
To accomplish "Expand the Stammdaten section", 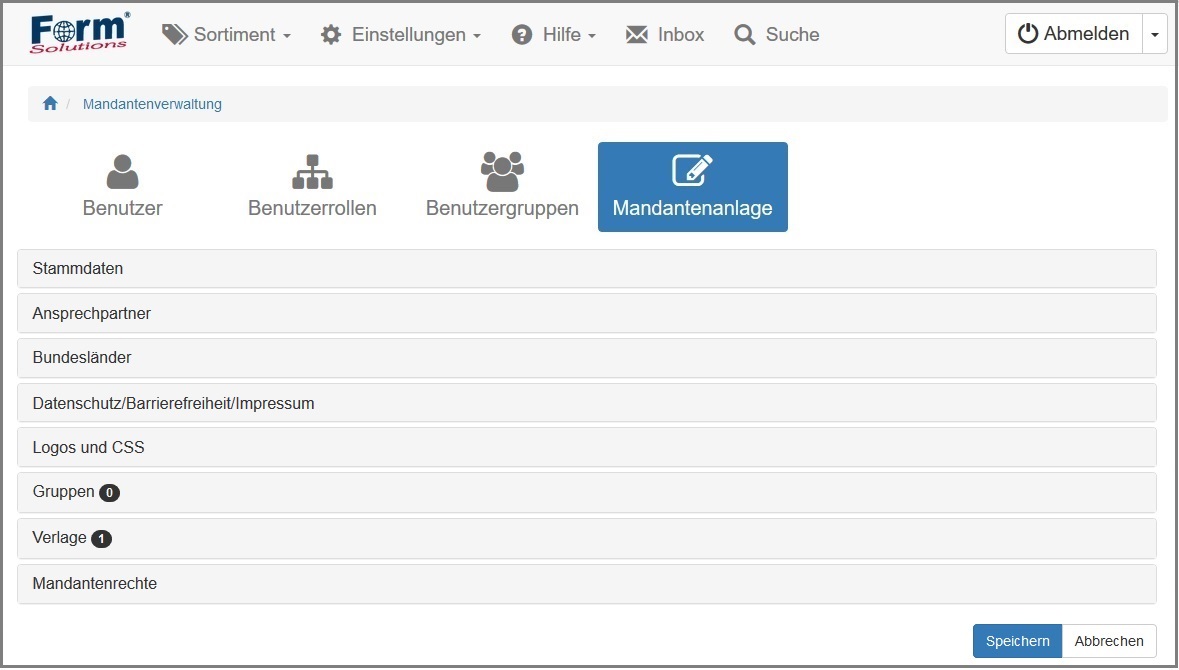I will pos(586,268).
